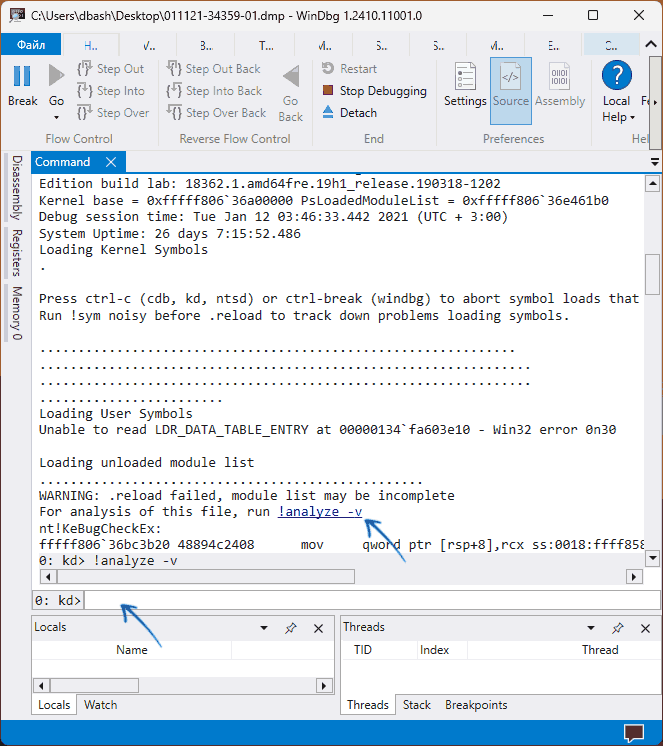Click the Locals horizontal scrollbar thumb

[x=94, y=686]
